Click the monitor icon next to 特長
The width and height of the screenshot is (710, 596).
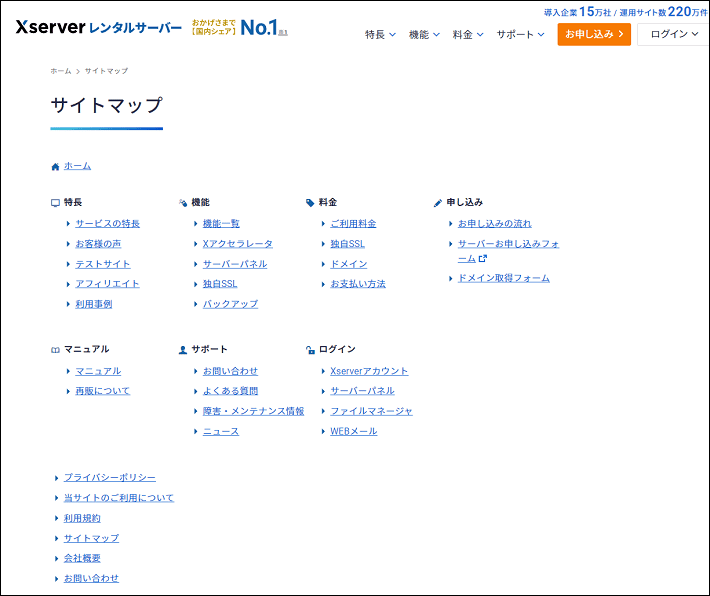(55, 202)
